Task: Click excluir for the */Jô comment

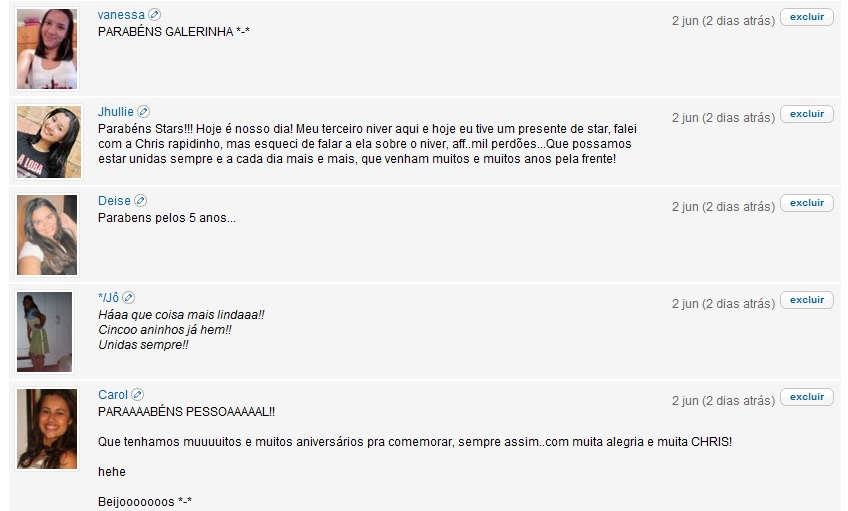Action: tap(807, 300)
